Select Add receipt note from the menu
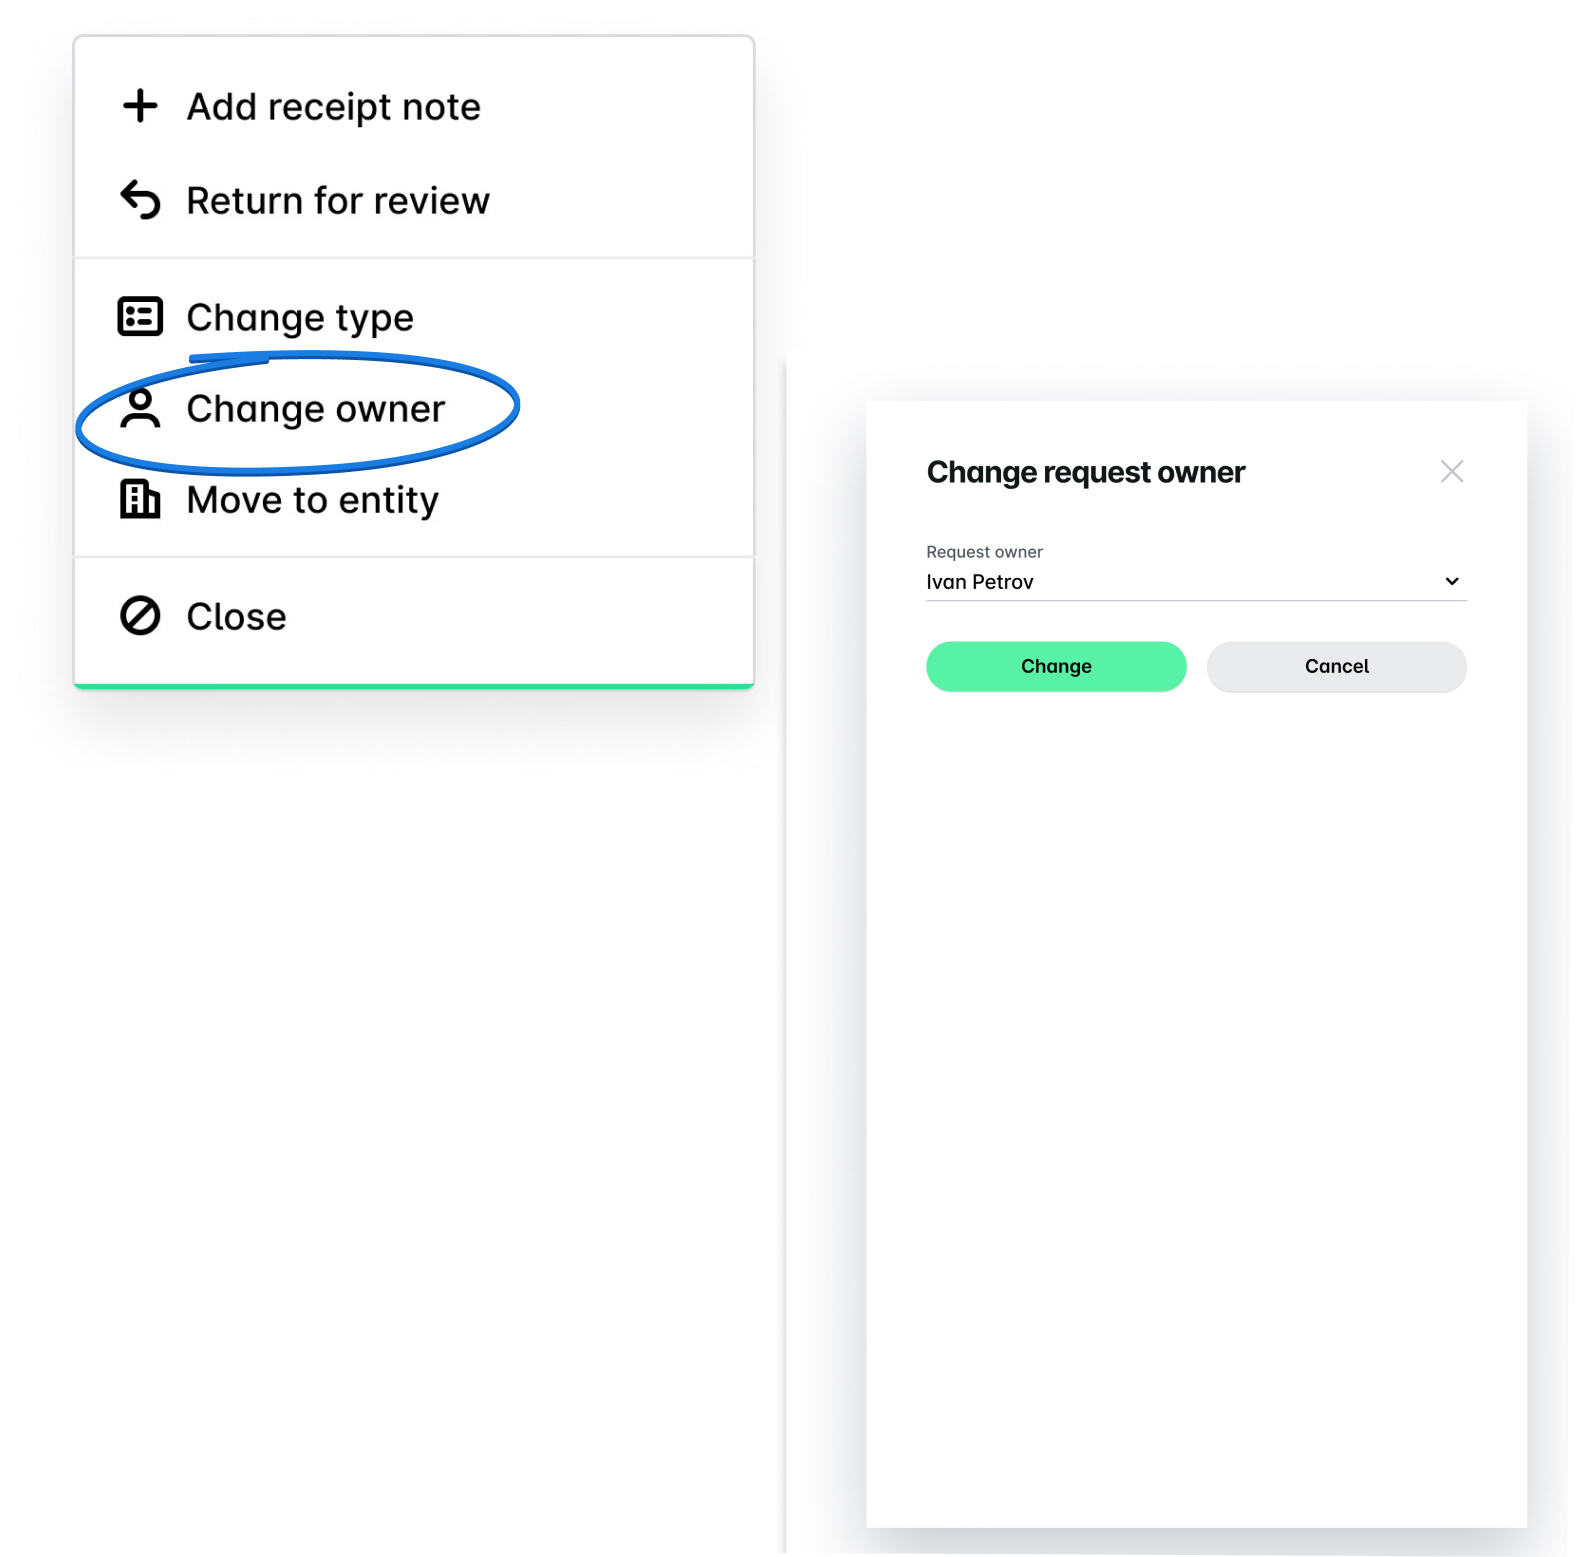This screenshot has height=1557, width=1576. [332, 105]
